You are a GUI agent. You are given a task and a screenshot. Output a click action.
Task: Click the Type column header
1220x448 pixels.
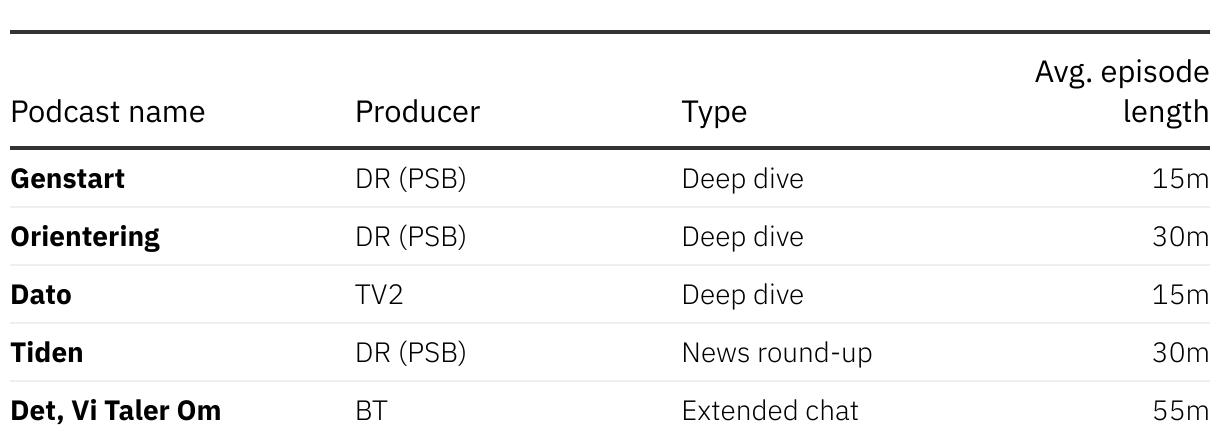point(714,111)
